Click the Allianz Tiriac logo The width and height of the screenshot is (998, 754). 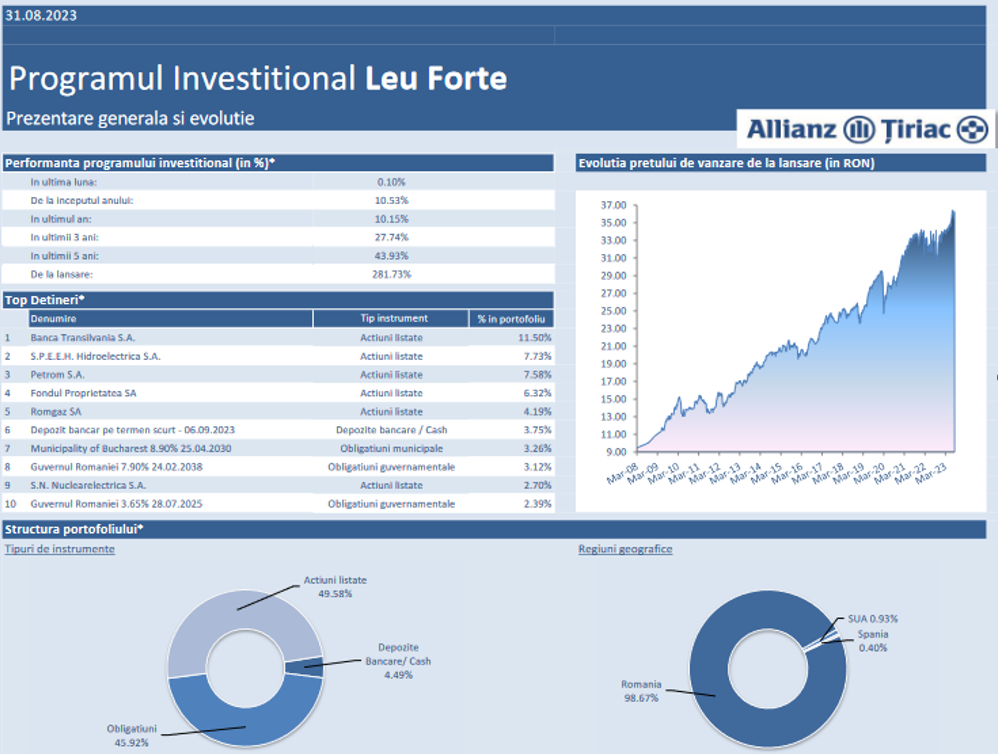(866, 129)
